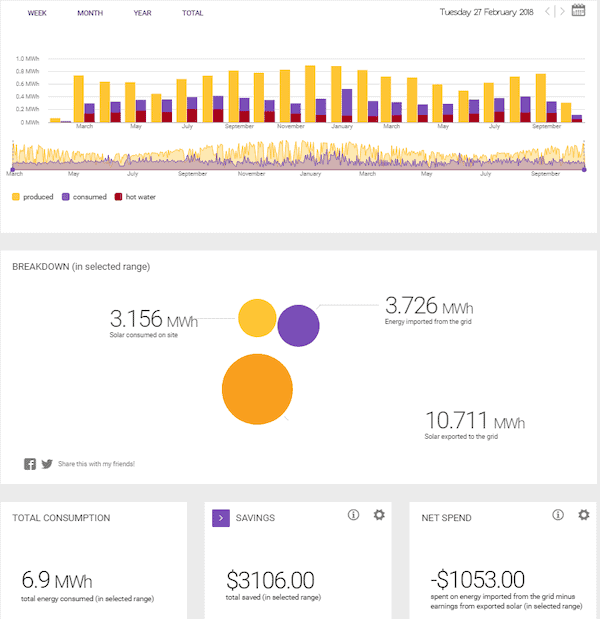The height and width of the screenshot is (619, 600).
Task: Click left range handle on timeline
Action: click(13, 170)
